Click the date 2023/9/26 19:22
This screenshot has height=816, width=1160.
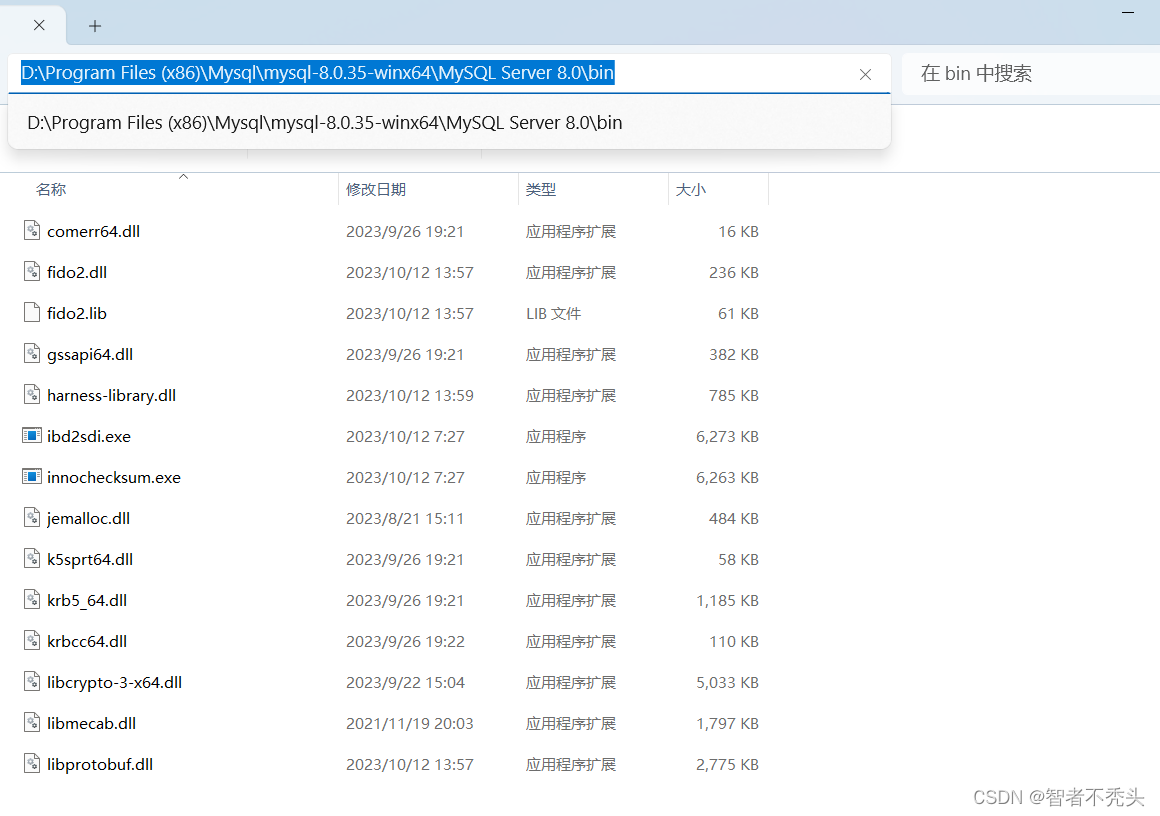click(405, 641)
